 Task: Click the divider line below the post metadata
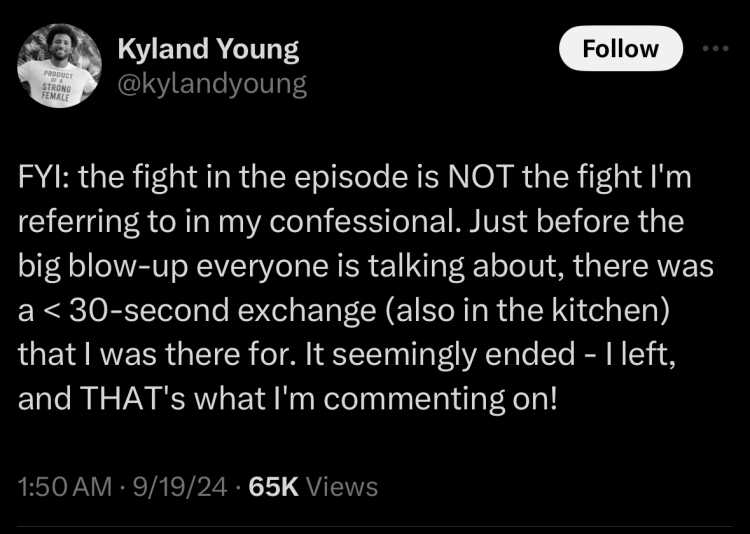375,527
